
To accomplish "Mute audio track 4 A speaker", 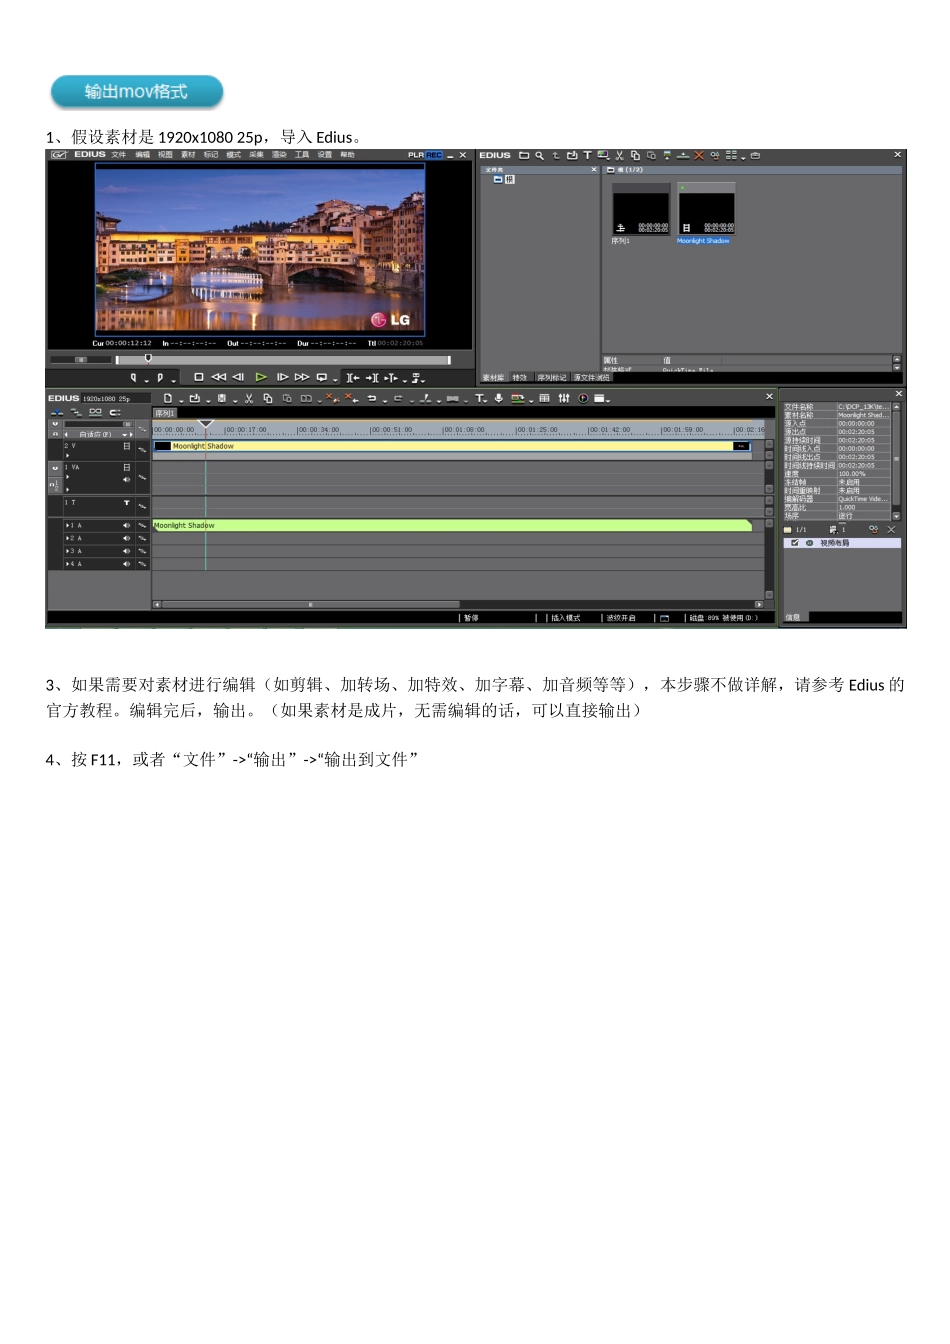I will (x=127, y=564).
